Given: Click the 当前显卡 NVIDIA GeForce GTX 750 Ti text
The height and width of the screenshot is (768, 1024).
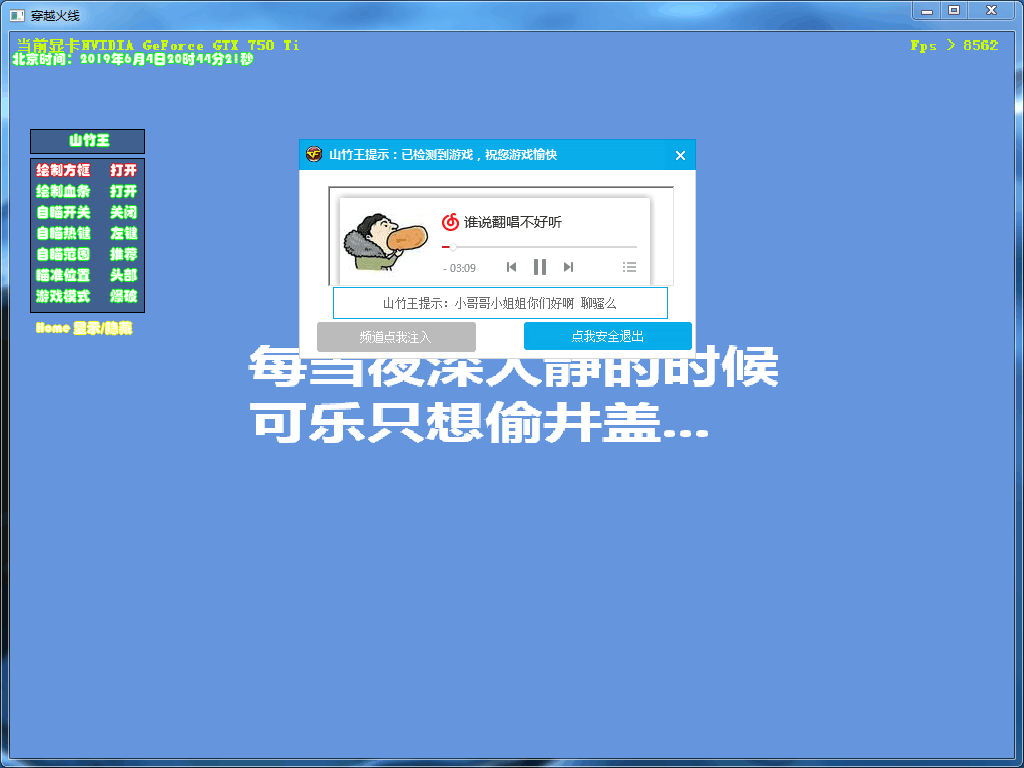Looking at the screenshot, I should (157, 45).
